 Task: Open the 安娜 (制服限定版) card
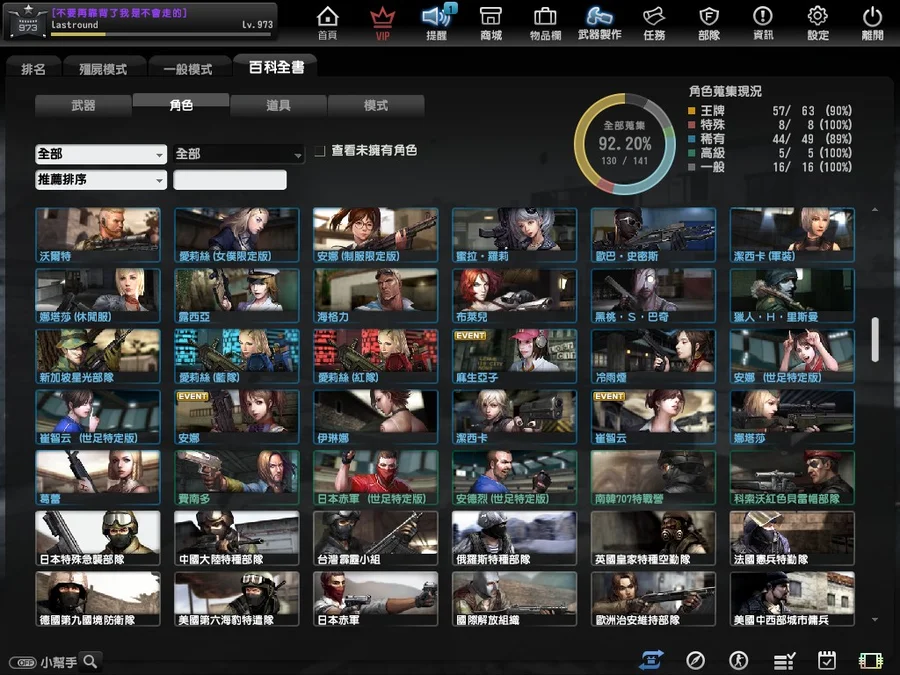[x=375, y=235]
